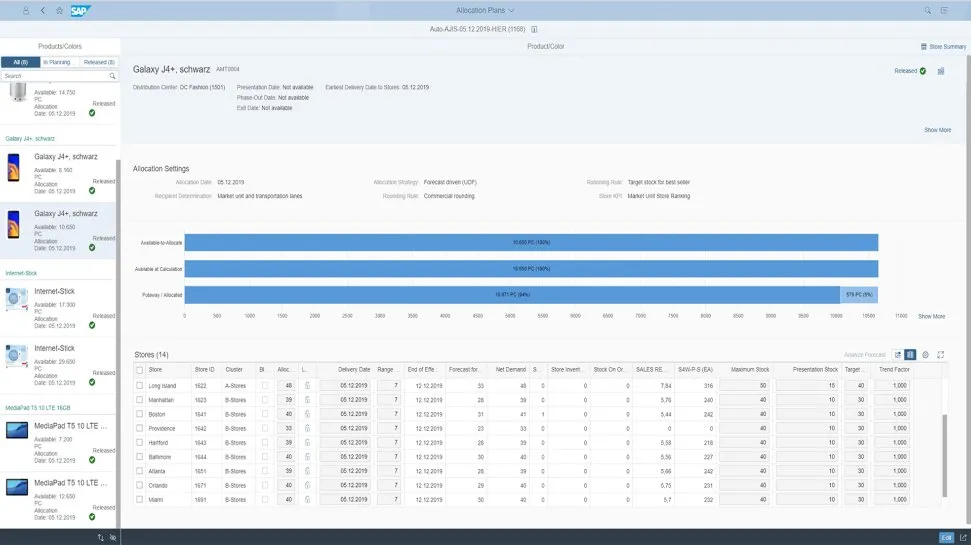
Task: Click the sort icon in bottom bar
Action: (100, 537)
